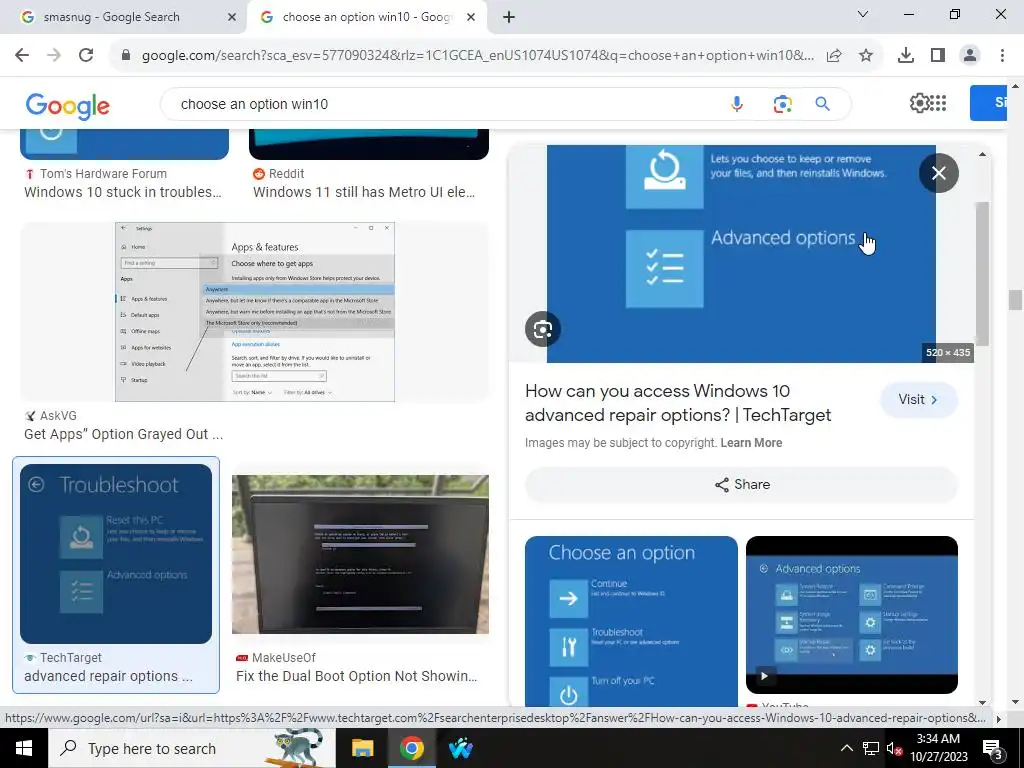
Task: Search inside preview image with Lens
Action: click(543, 329)
